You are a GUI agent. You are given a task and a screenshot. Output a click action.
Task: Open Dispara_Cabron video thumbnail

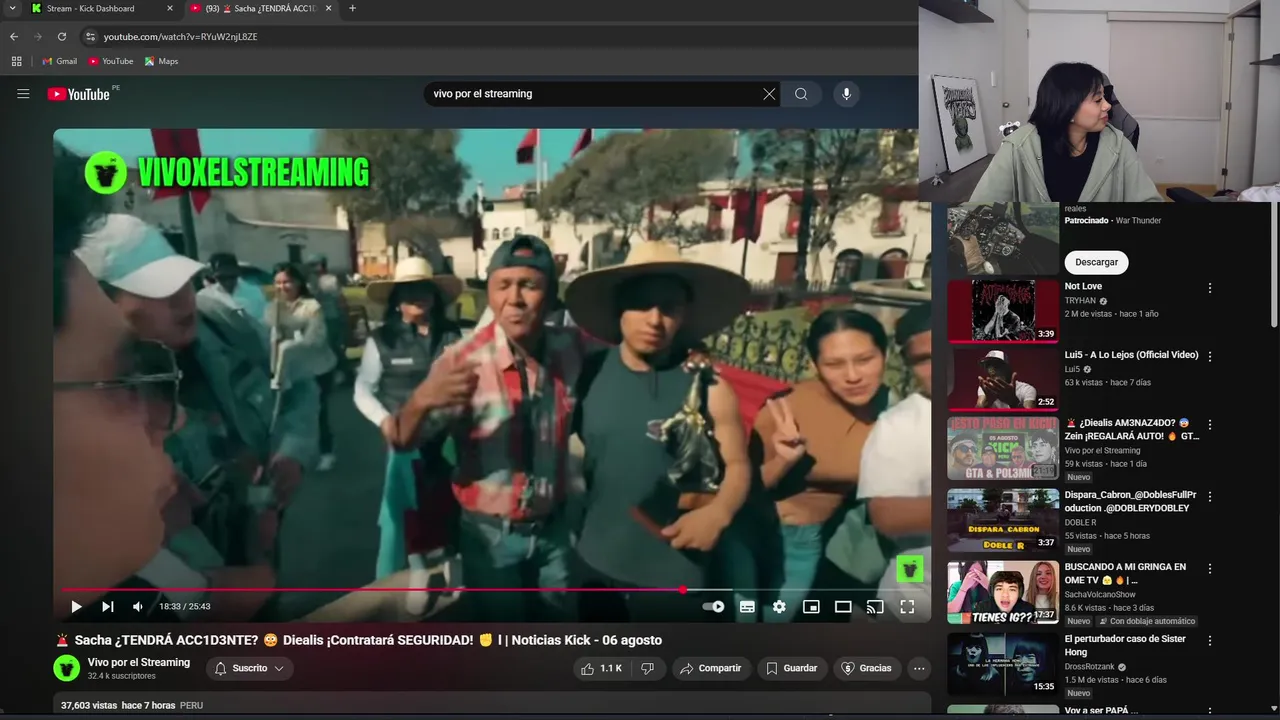click(x=1003, y=520)
